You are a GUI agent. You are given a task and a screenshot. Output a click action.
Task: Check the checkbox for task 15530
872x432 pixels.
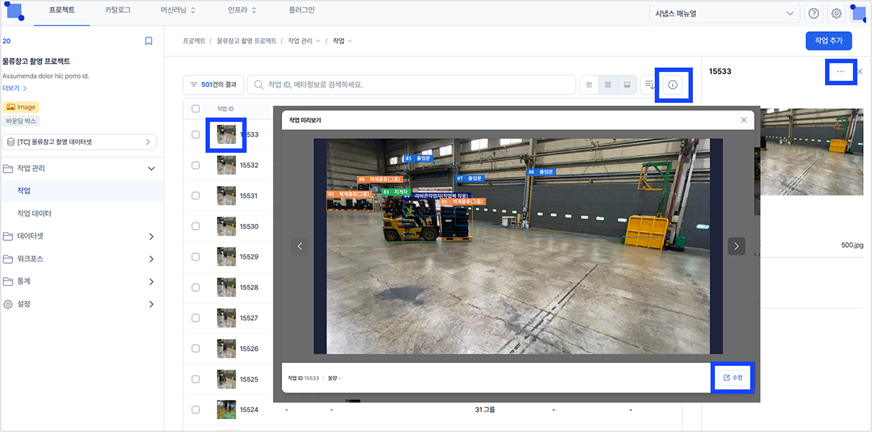coord(196,226)
